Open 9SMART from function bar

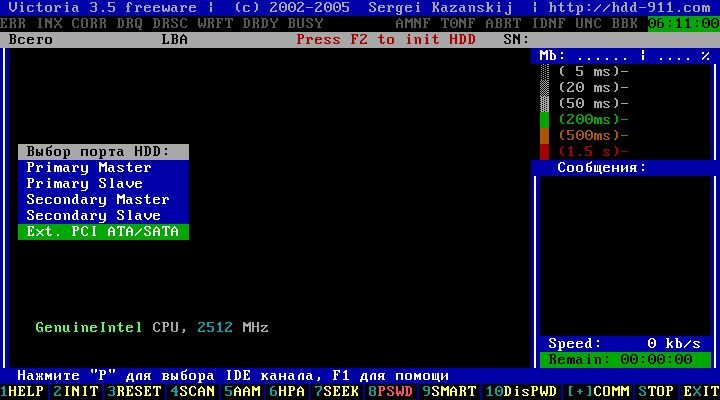coord(449,392)
